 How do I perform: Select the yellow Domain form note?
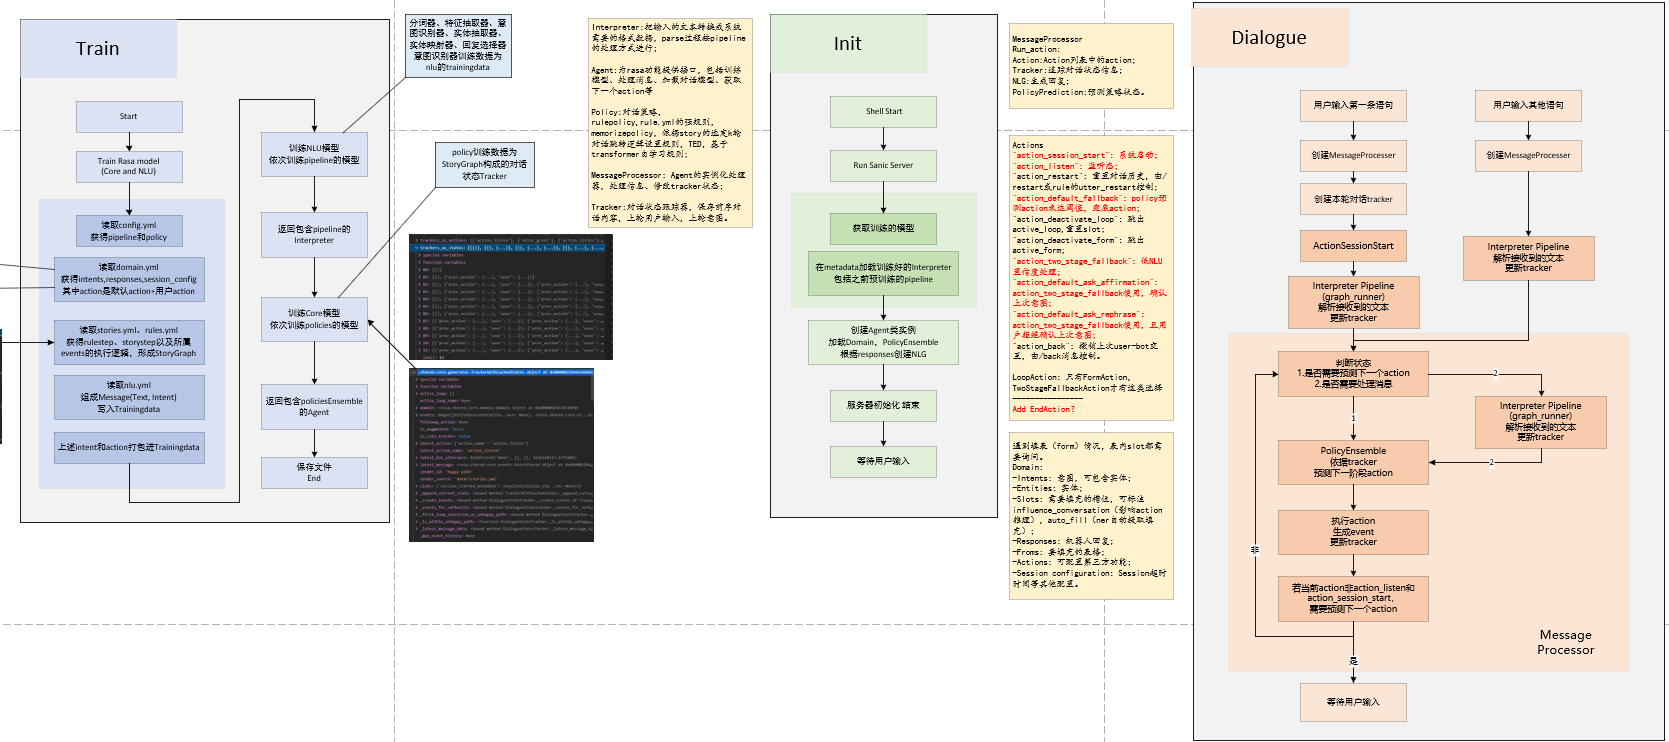coord(1091,515)
